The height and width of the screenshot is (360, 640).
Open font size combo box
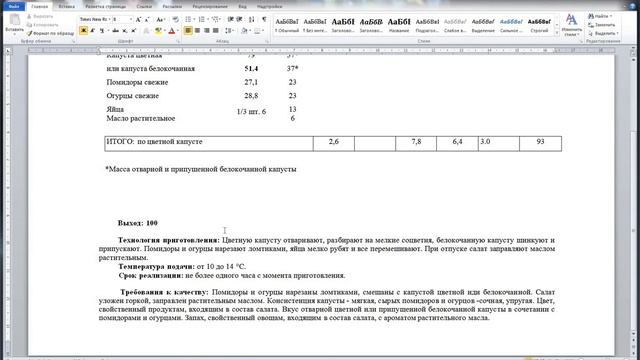122,20
